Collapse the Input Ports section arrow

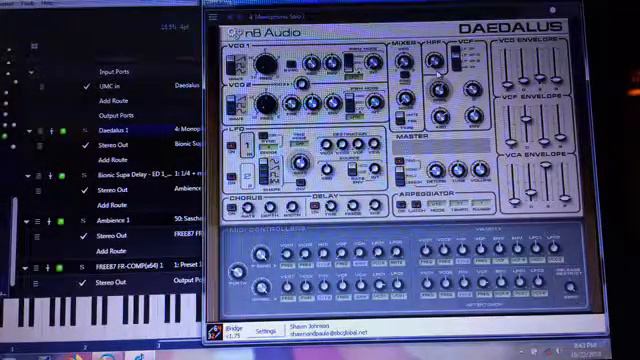(31, 73)
